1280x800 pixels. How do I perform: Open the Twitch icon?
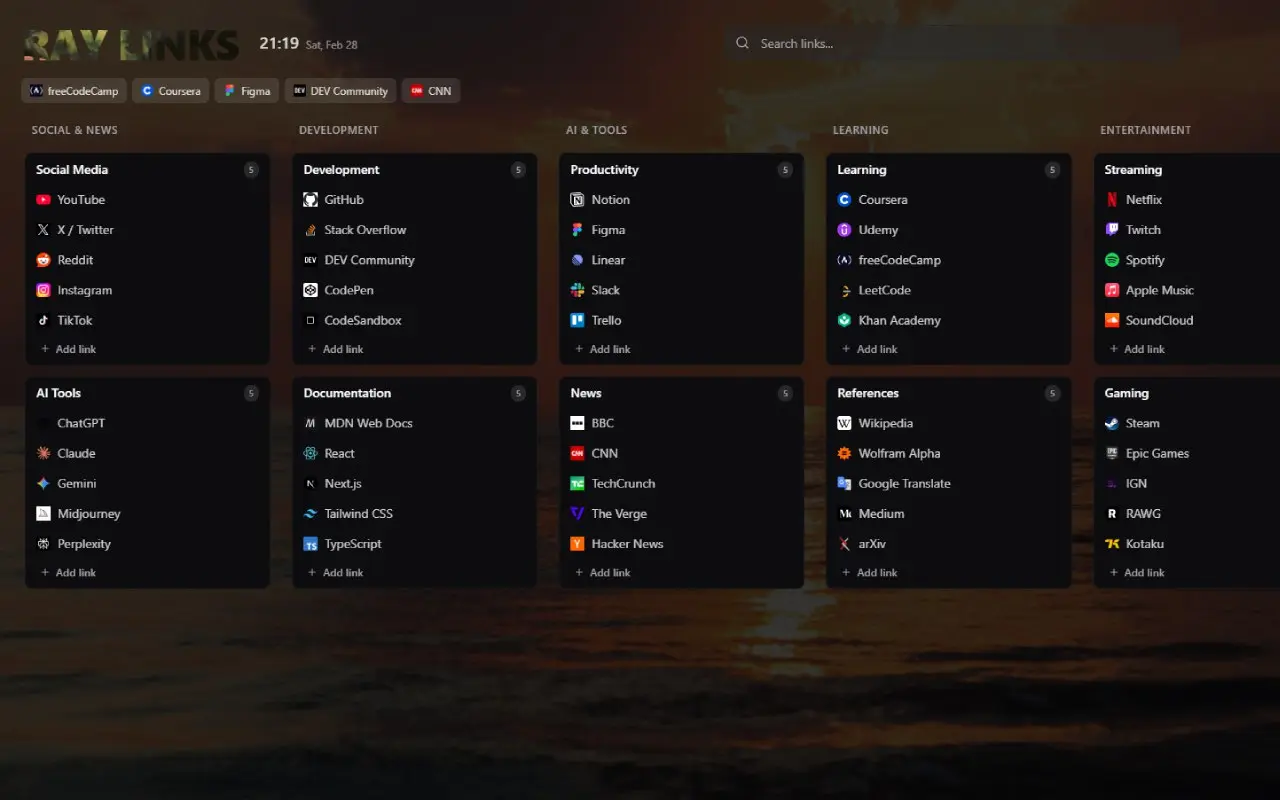(x=1111, y=230)
